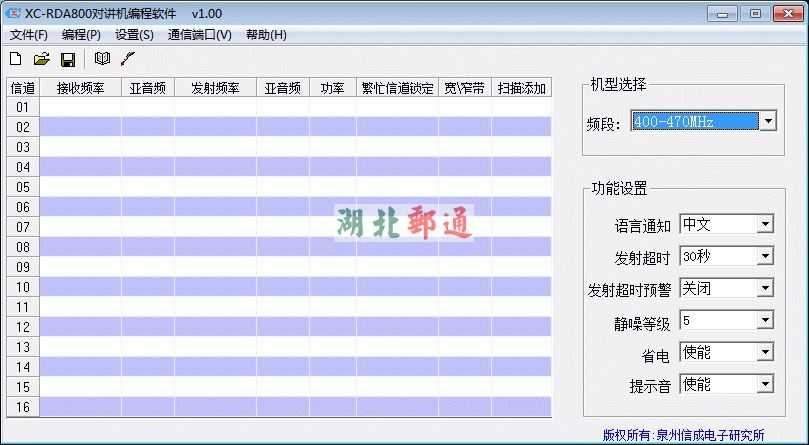
Task: Click the Open file folder icon
Action: point(41,60)
